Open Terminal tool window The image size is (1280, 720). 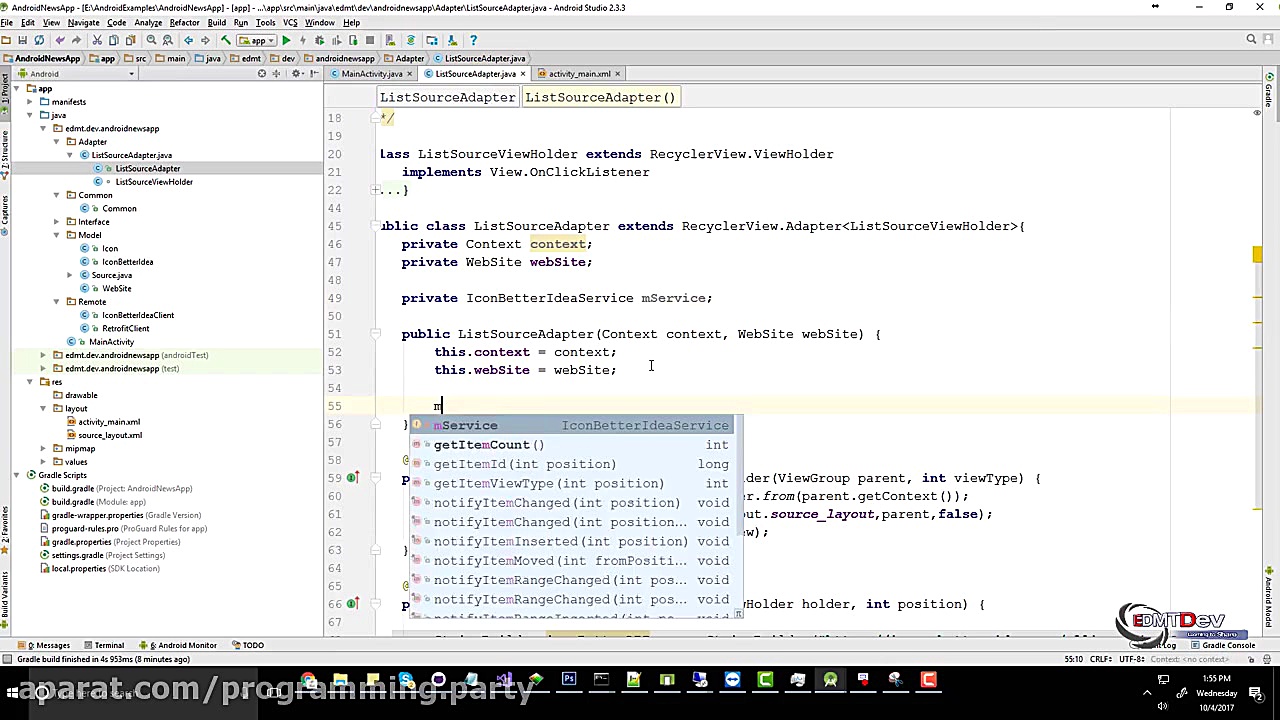[104, 645]
